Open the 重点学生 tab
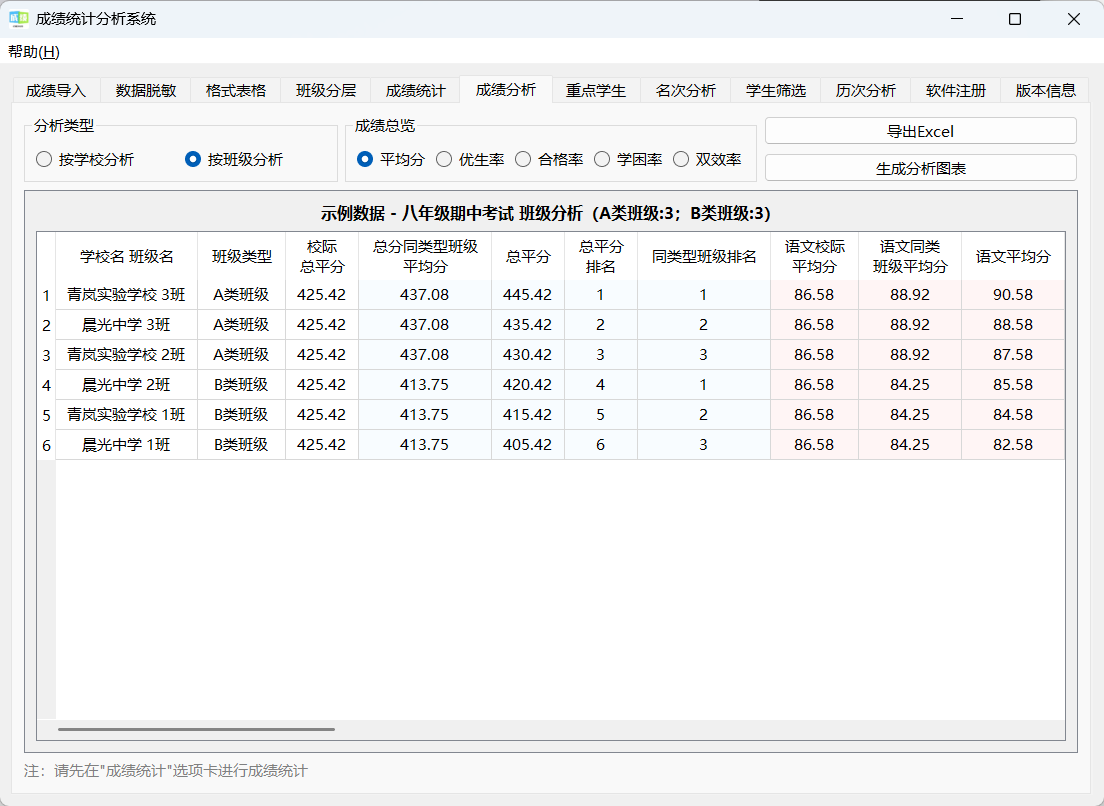 (x=596, y=91)
